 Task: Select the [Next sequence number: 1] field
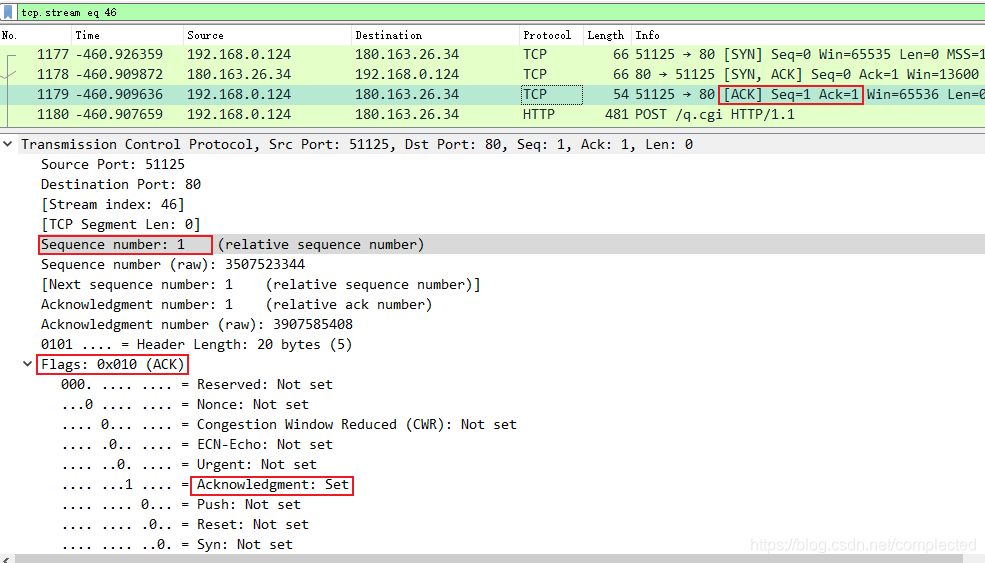click(x=261, y=285)
